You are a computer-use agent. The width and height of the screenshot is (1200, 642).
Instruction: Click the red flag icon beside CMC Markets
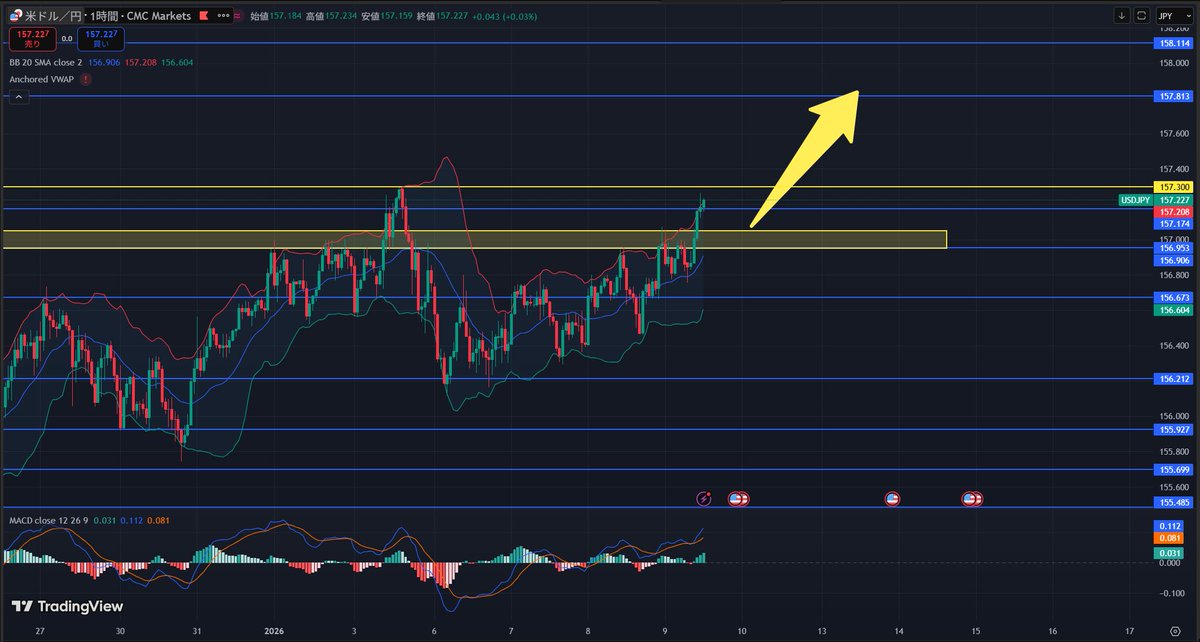coord(205,16)
